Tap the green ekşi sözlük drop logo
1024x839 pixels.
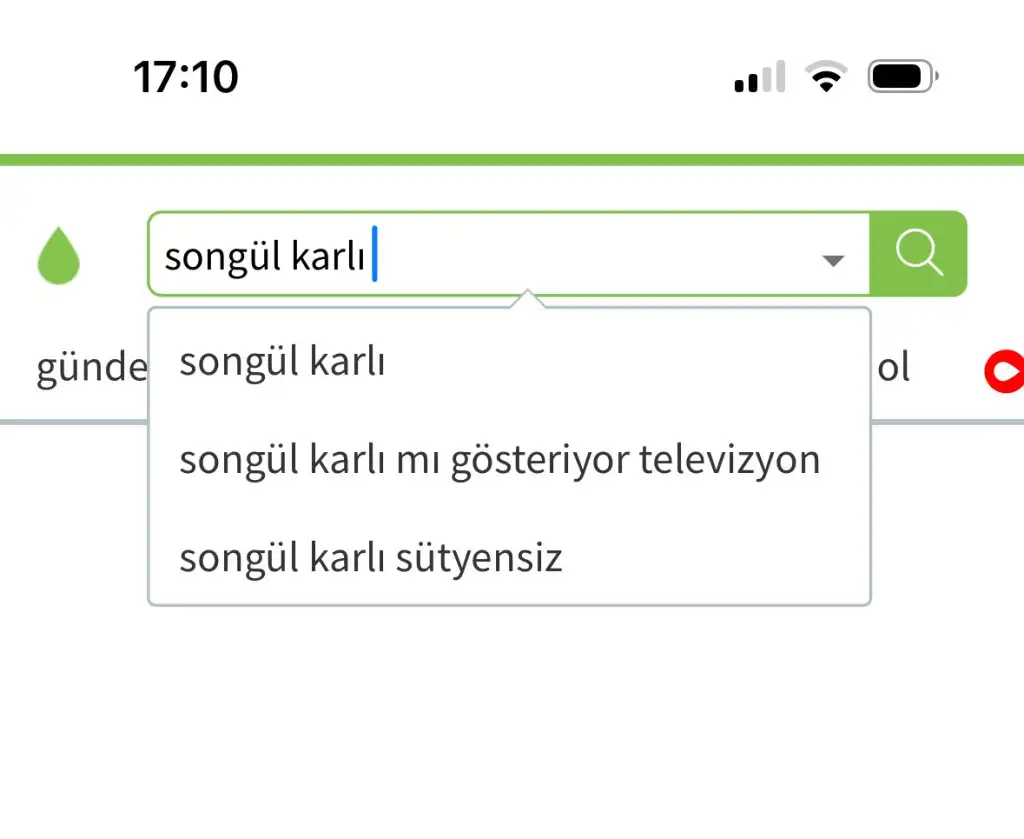tap(59, 255)
